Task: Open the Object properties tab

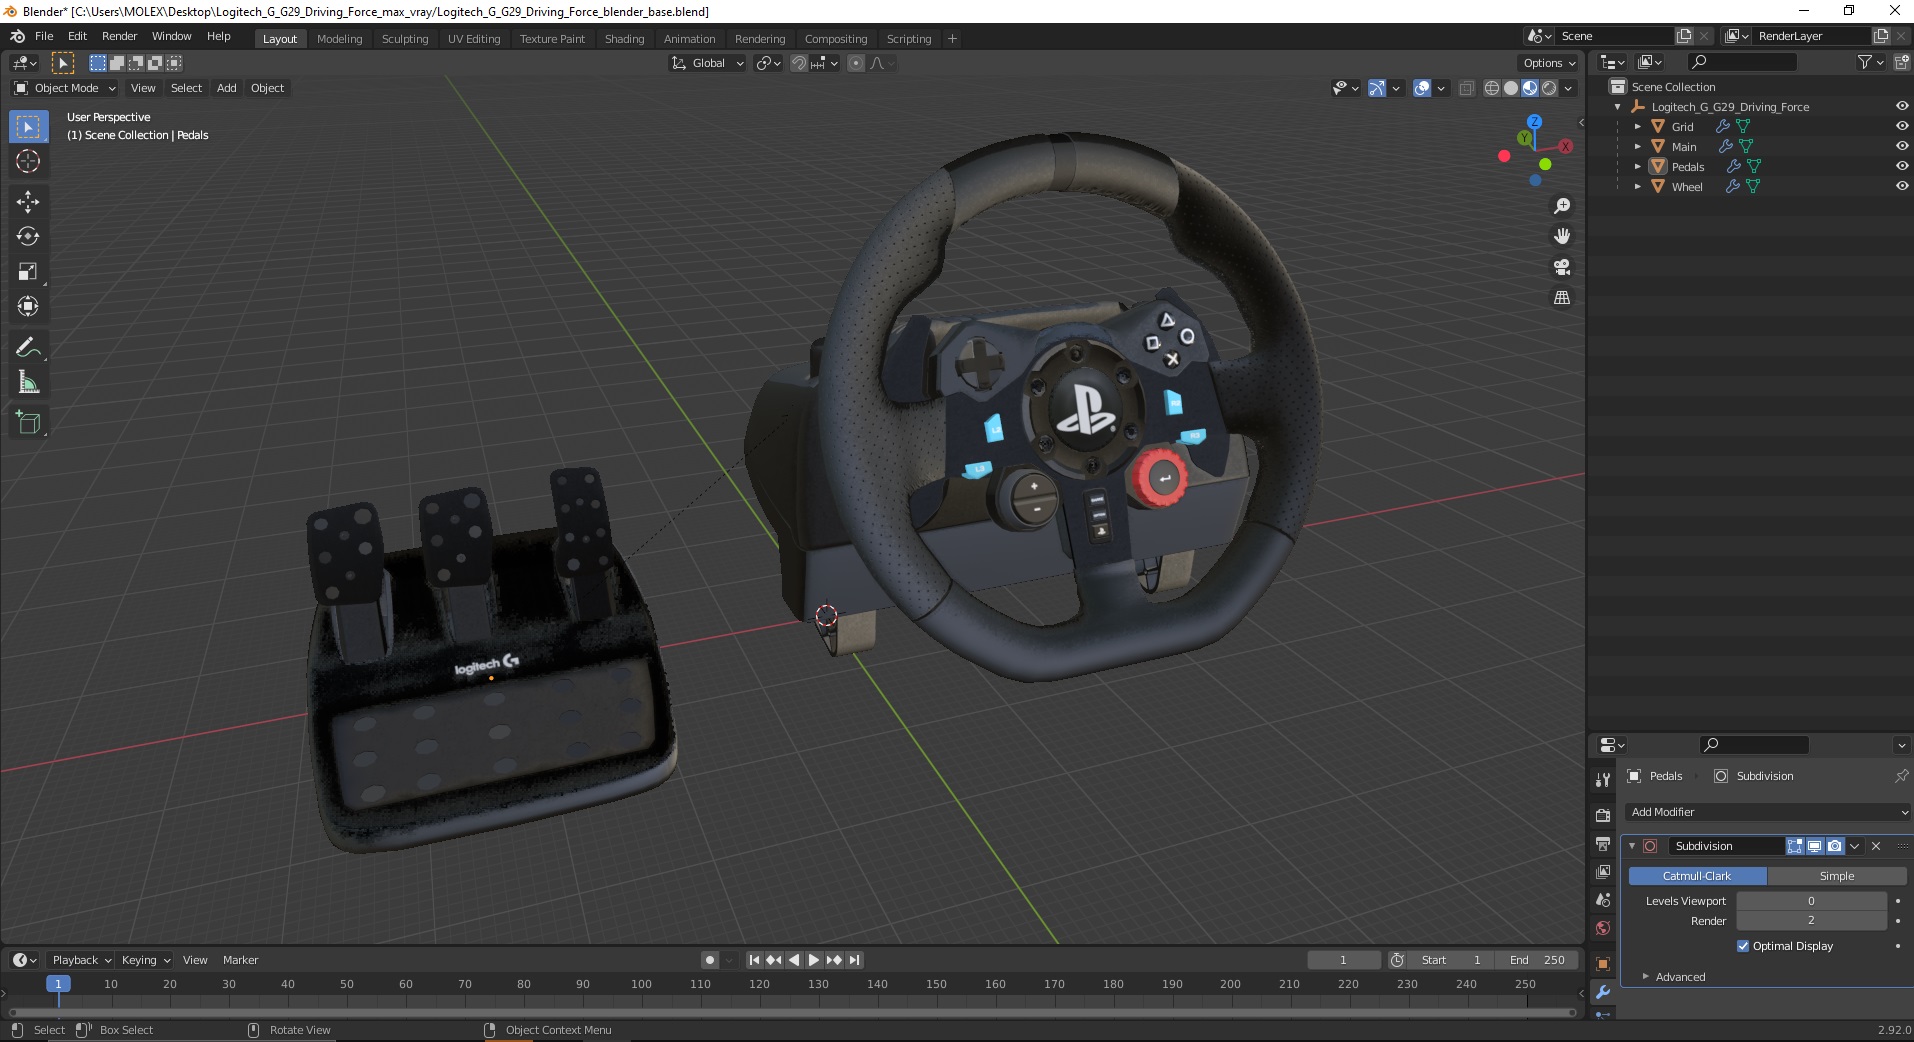Action: point(1603,964)
